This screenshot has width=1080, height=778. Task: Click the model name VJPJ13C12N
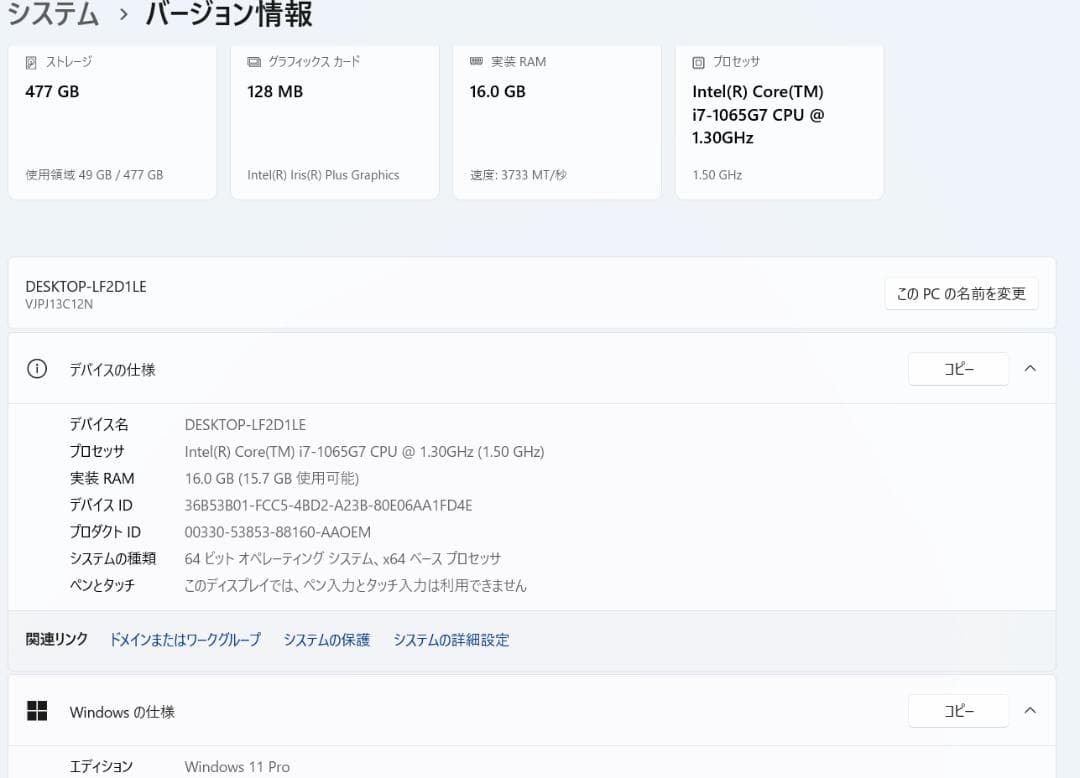tap(59, 304)
